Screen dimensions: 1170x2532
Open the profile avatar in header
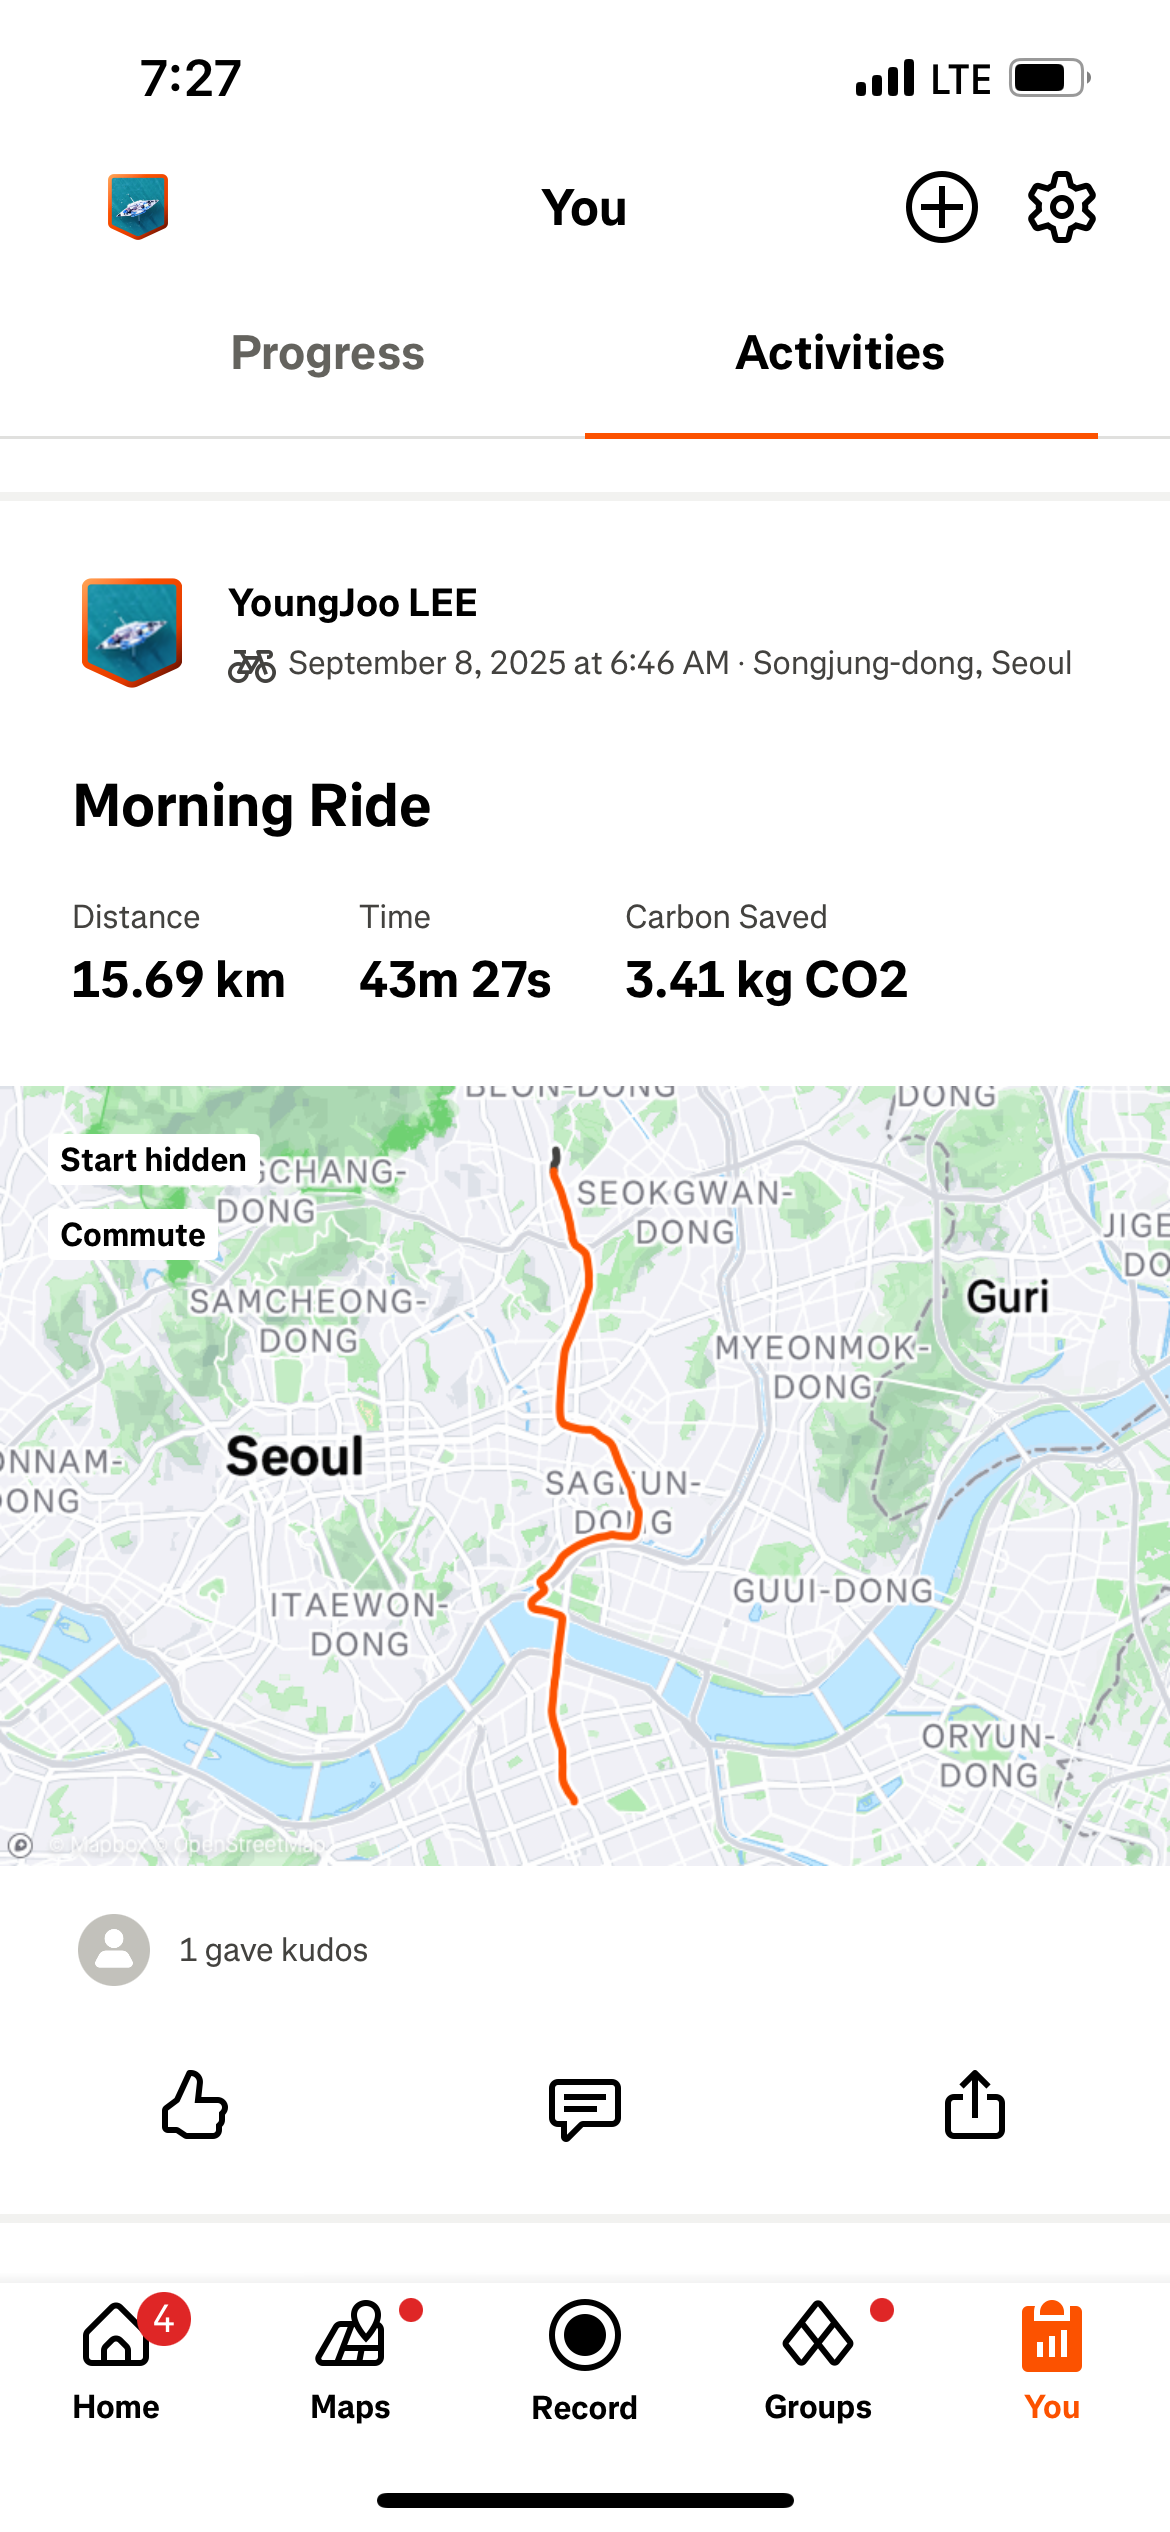pos(138,206)
